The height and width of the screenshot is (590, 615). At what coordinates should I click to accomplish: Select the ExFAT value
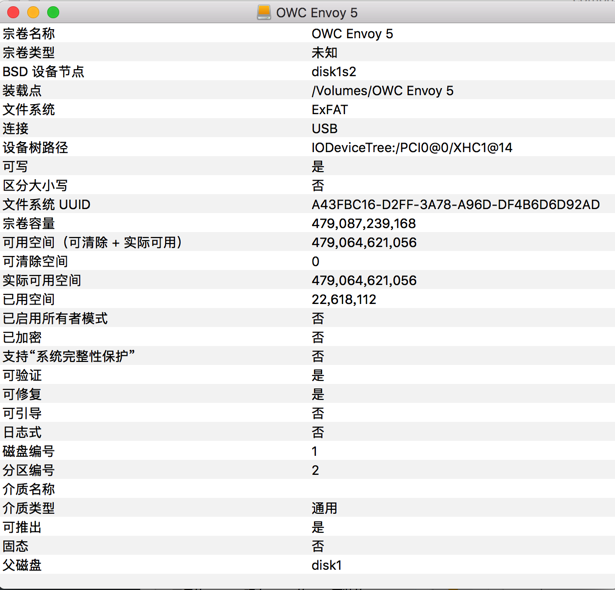(x=329, y=109)
